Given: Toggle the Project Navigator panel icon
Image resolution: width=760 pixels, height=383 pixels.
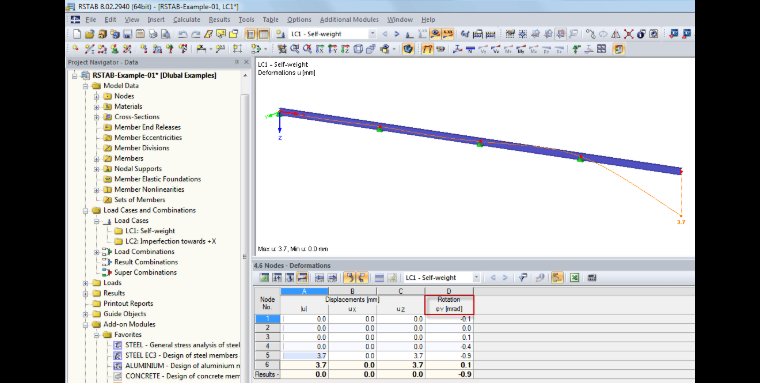Looking at the screenshot, I should tap(251, 34).
